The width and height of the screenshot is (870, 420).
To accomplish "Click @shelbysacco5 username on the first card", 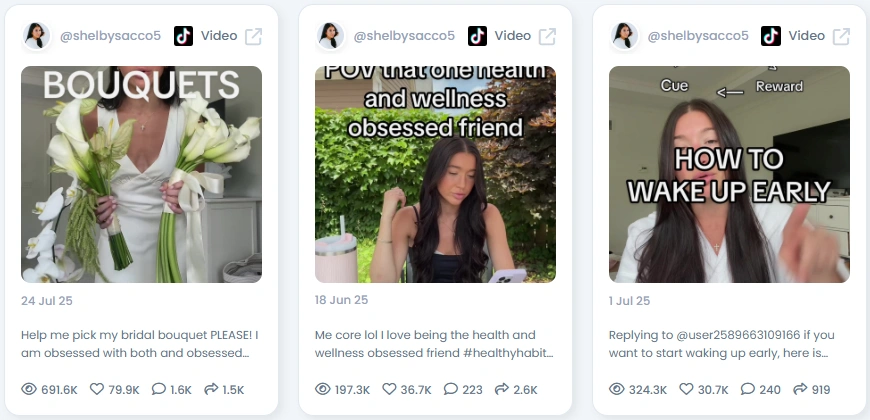I will 110,36.
